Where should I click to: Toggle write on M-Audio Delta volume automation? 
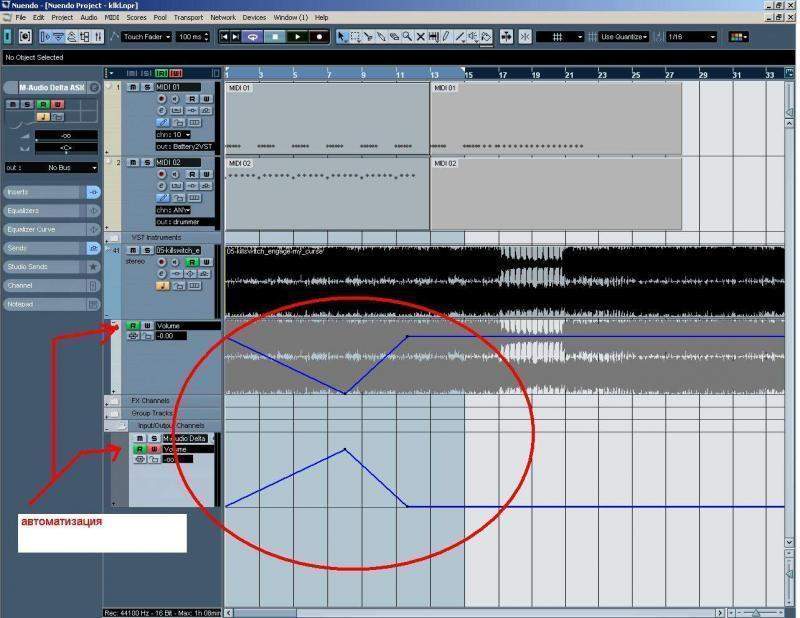[x=153, y=450]
